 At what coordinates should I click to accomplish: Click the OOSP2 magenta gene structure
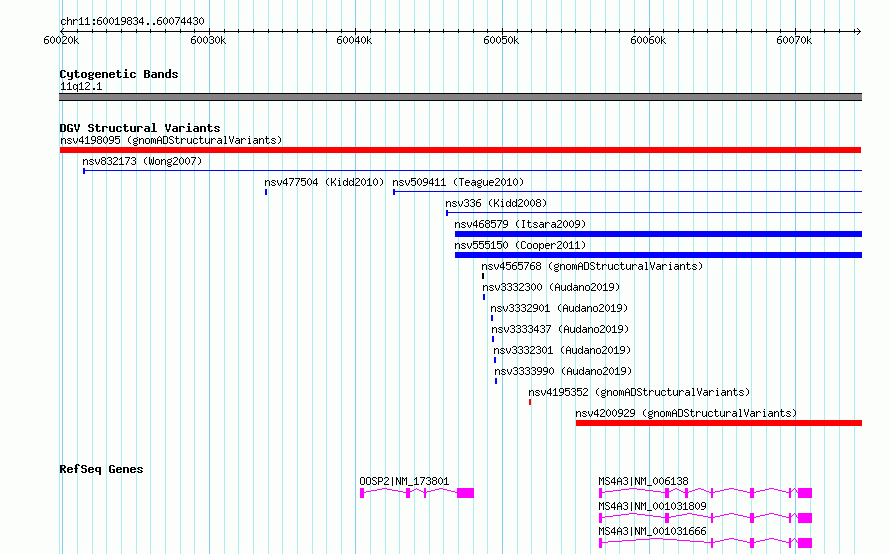click(x=417, y=493)
